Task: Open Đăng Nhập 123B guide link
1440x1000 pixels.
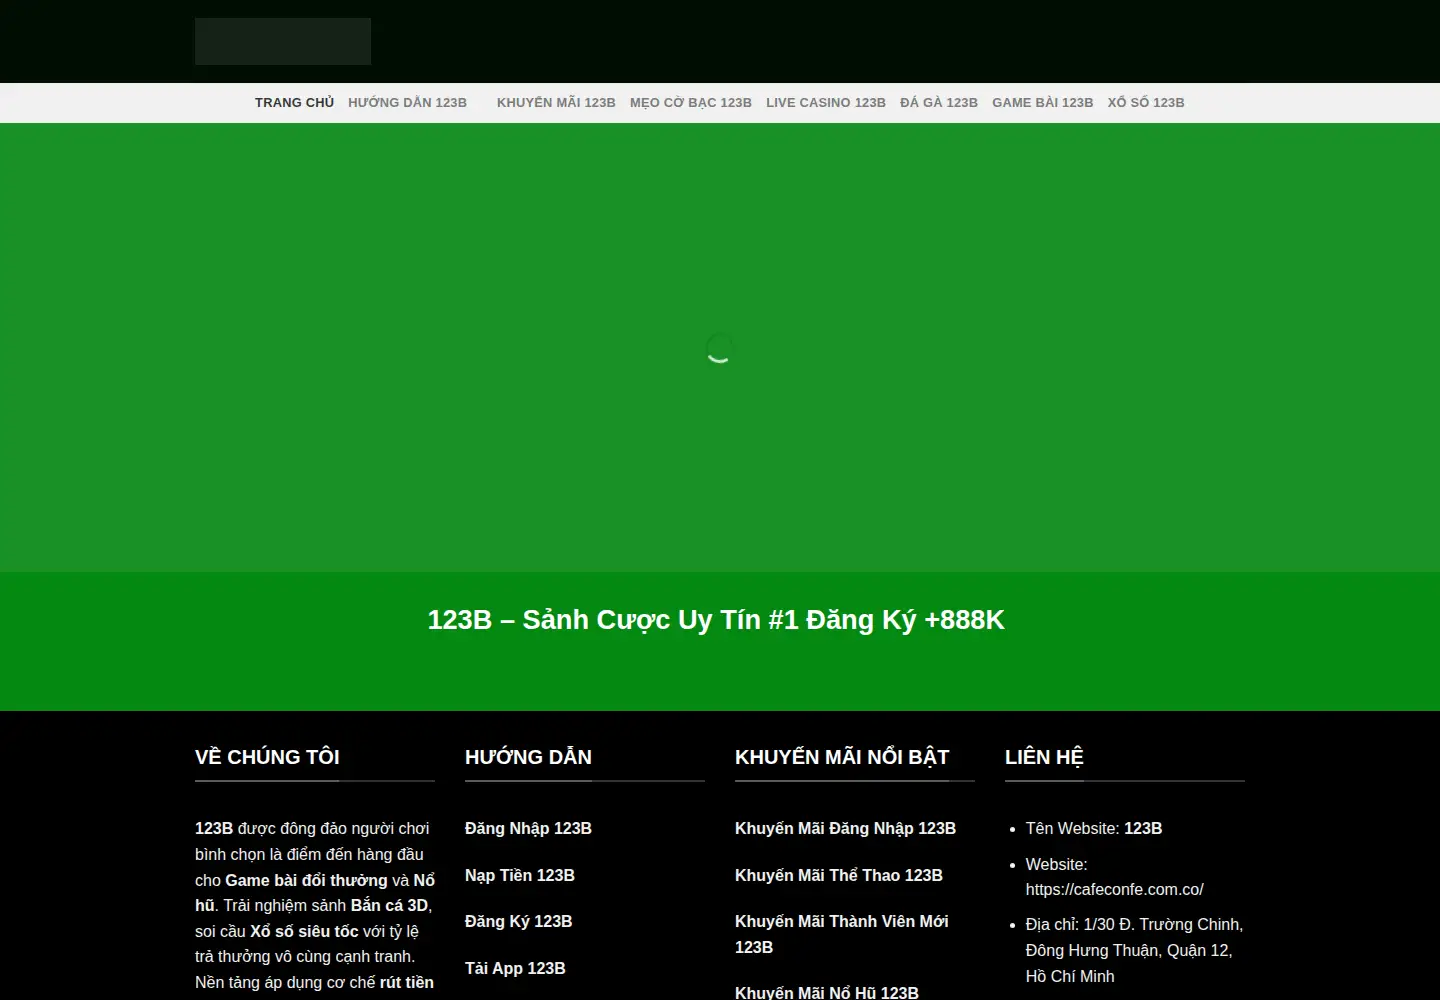Action: coord(528,828)
